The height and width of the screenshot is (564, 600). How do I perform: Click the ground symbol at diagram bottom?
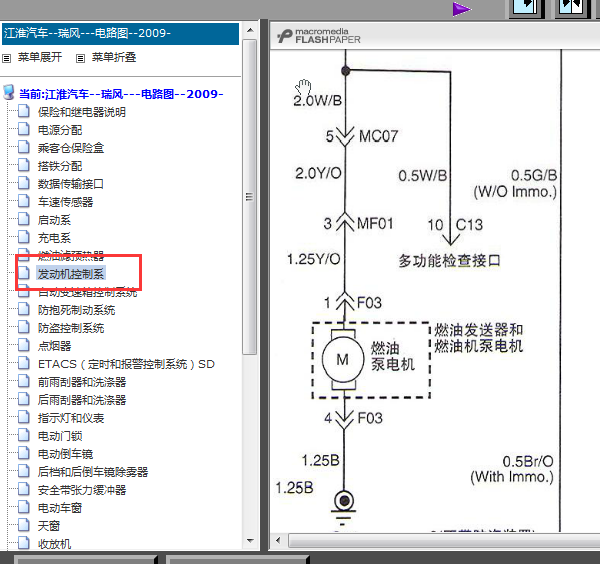(x=344, y=508)
